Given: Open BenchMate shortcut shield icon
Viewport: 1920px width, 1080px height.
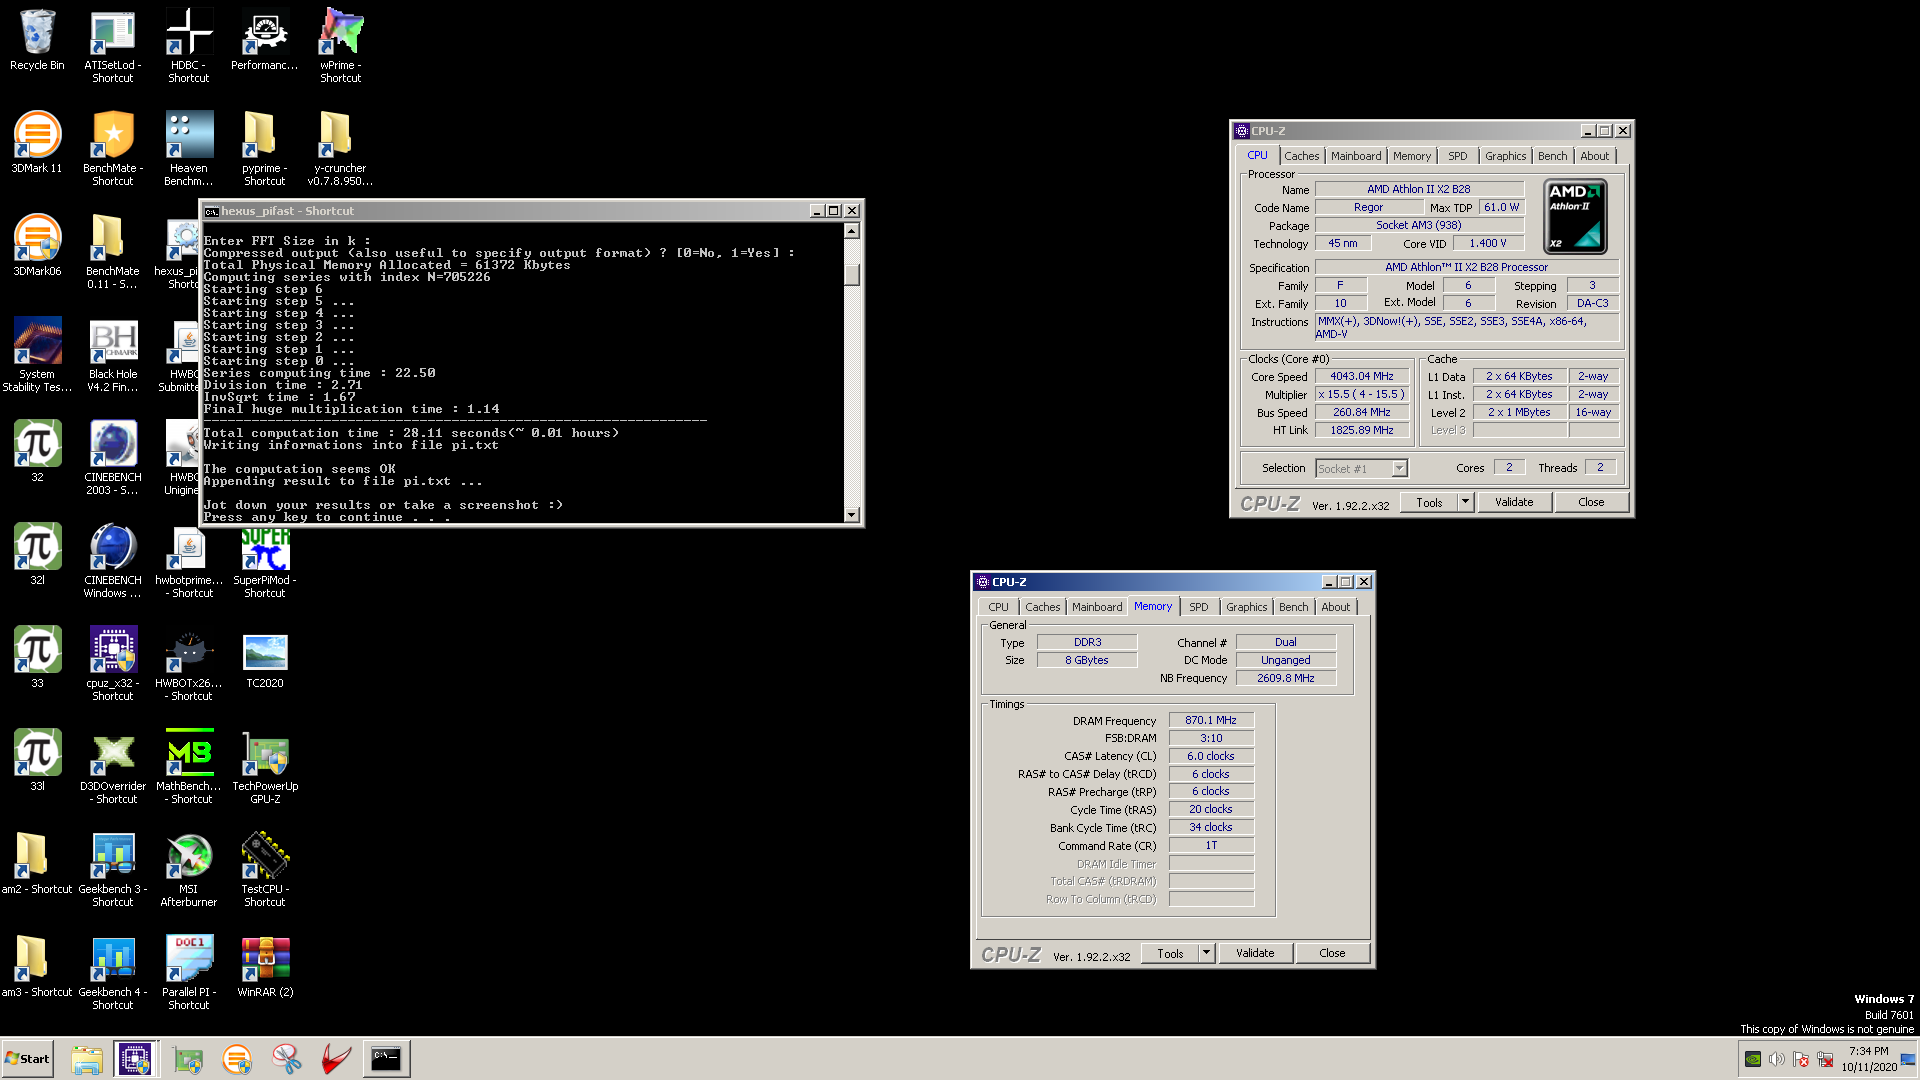Looking at the screenshot, I should [113, 148].
